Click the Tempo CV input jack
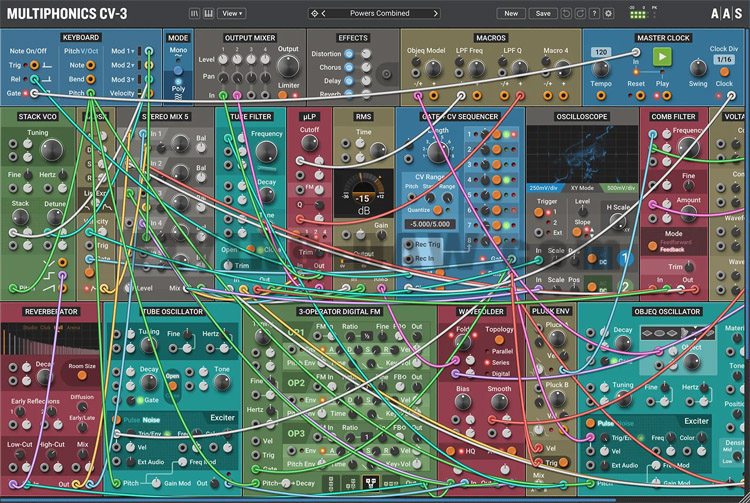 click(601, 96)
